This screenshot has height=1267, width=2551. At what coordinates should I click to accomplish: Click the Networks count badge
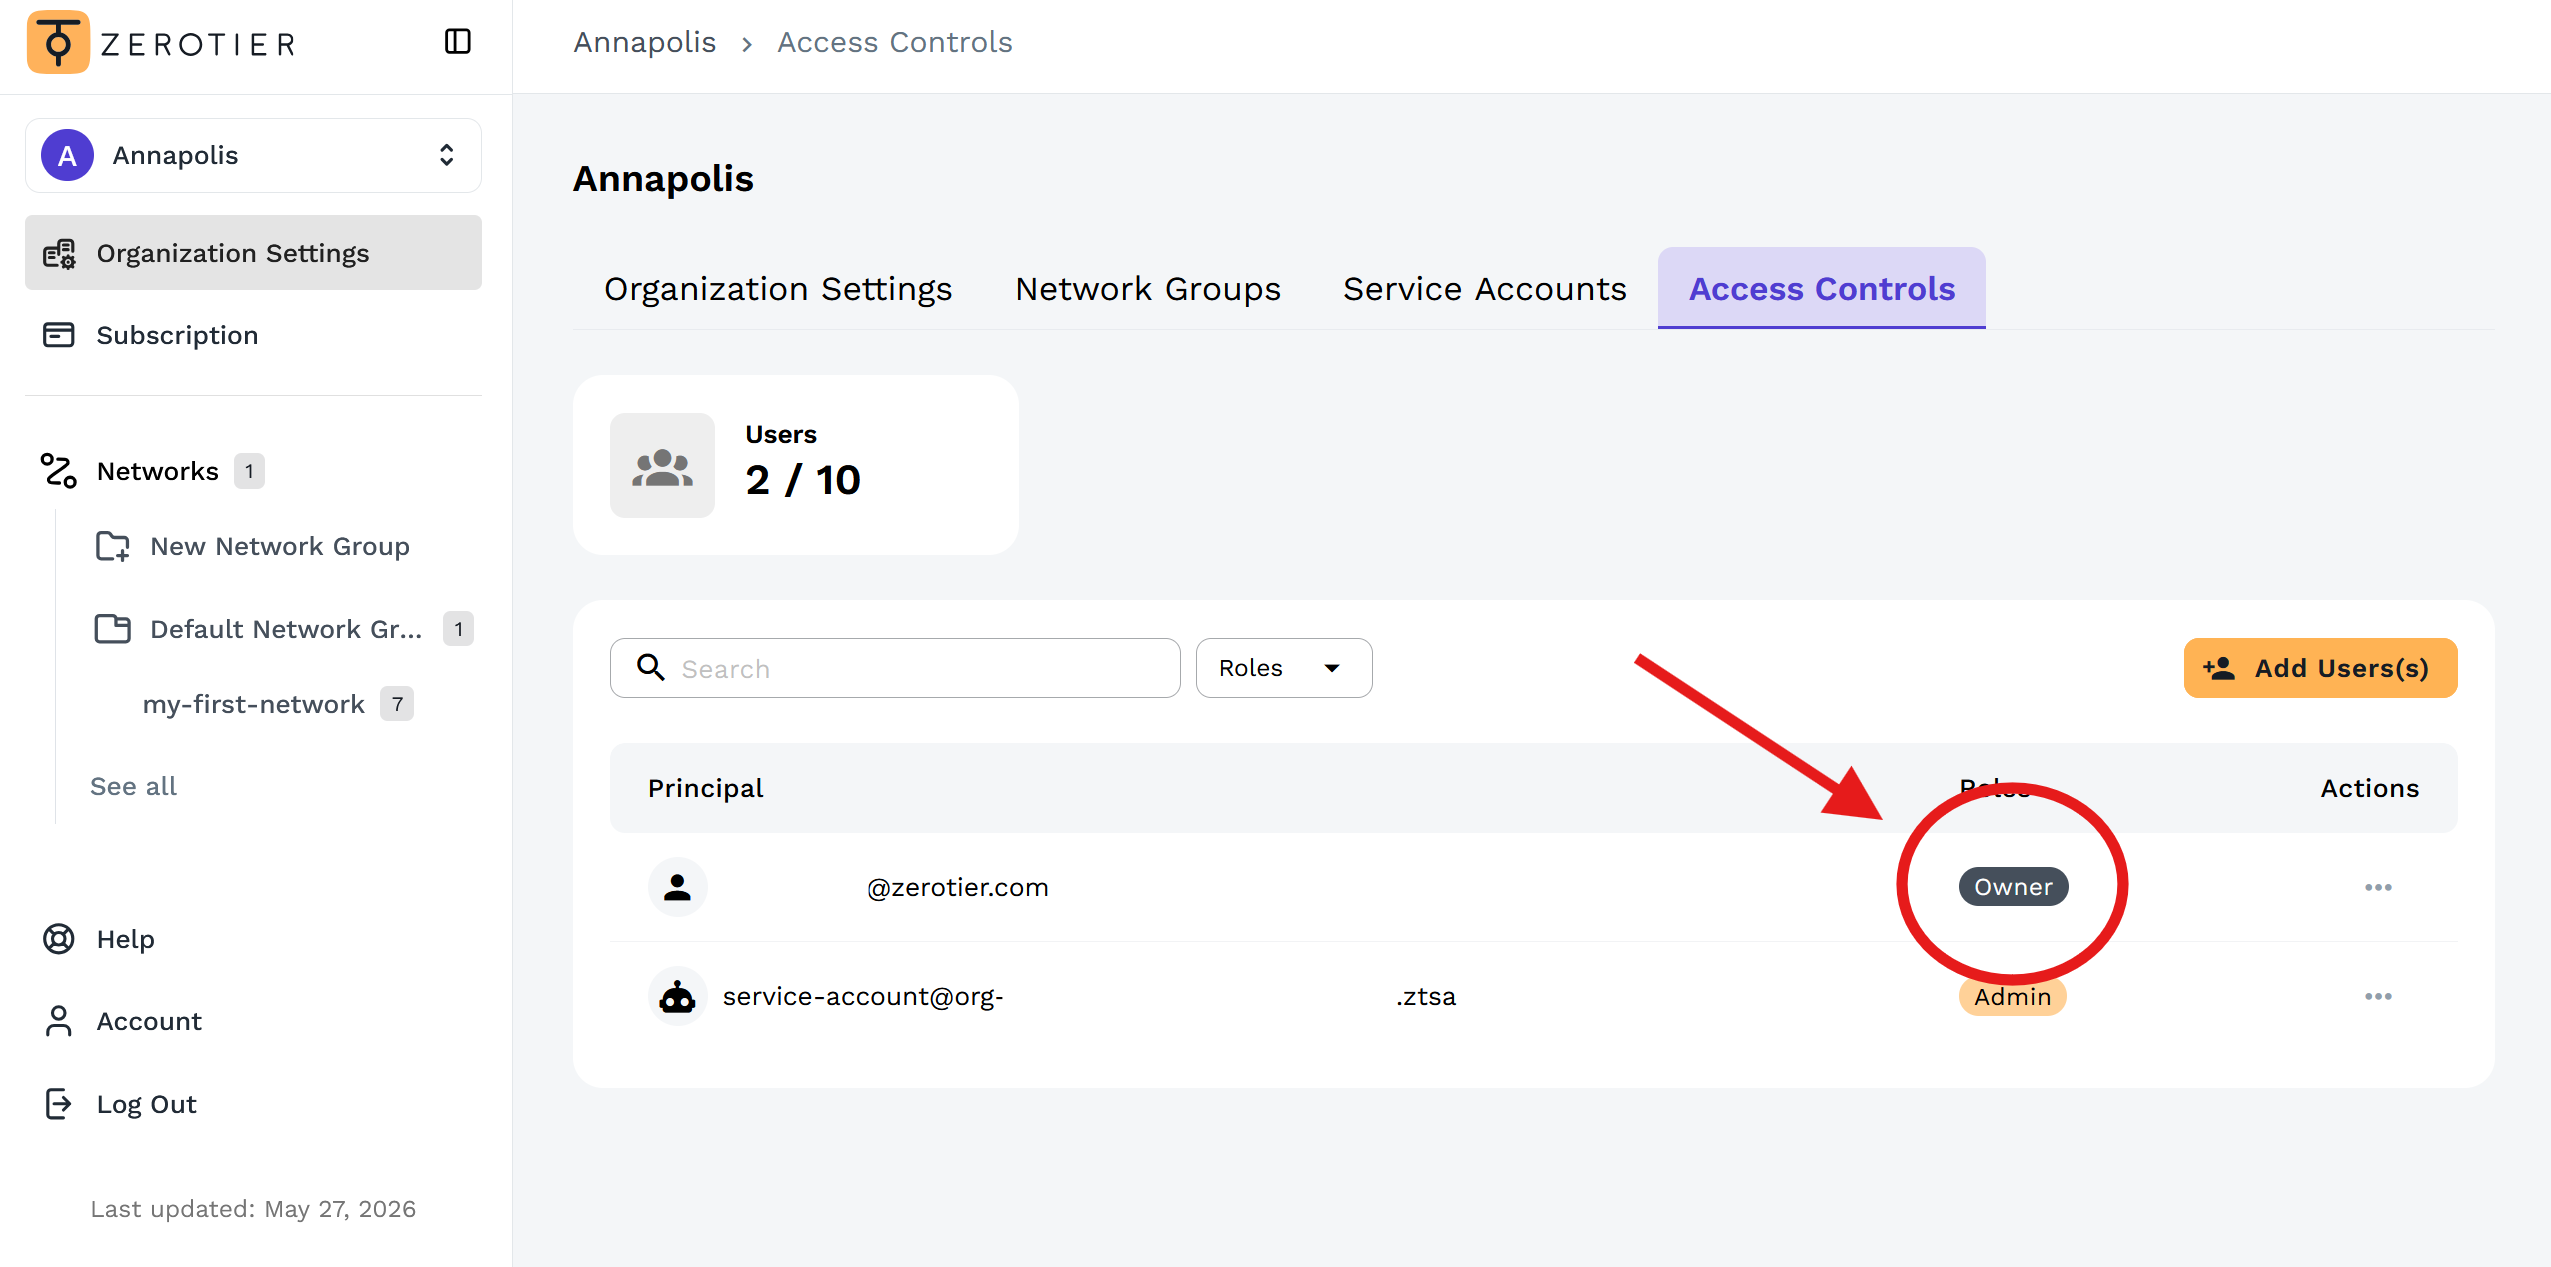point(249,471)
